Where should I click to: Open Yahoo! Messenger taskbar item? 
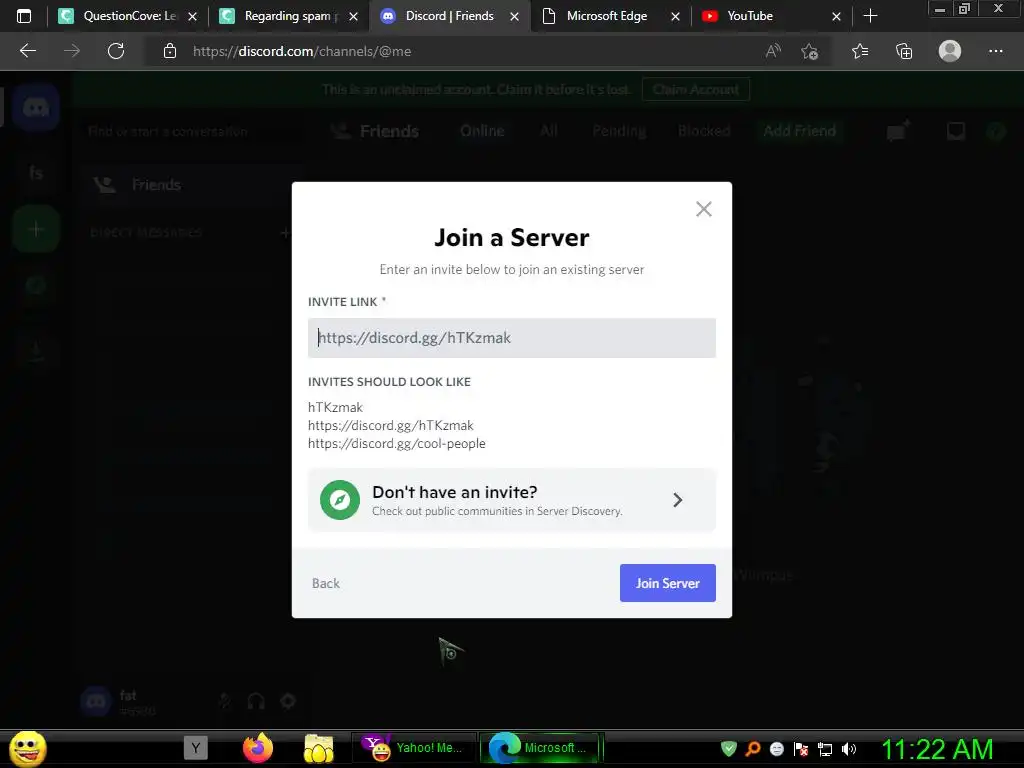(414, 748)
